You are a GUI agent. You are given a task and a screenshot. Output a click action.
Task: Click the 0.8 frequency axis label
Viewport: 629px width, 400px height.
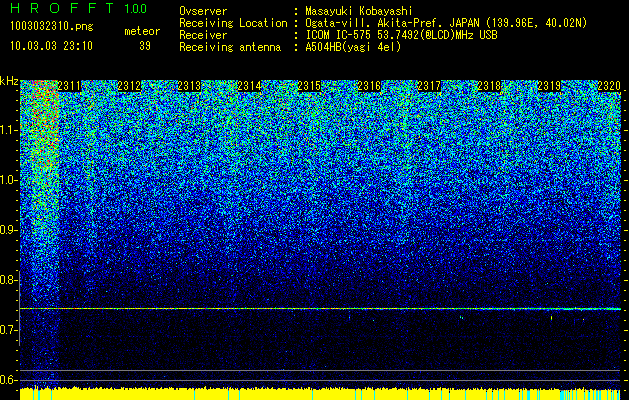[x=9, y=280]
